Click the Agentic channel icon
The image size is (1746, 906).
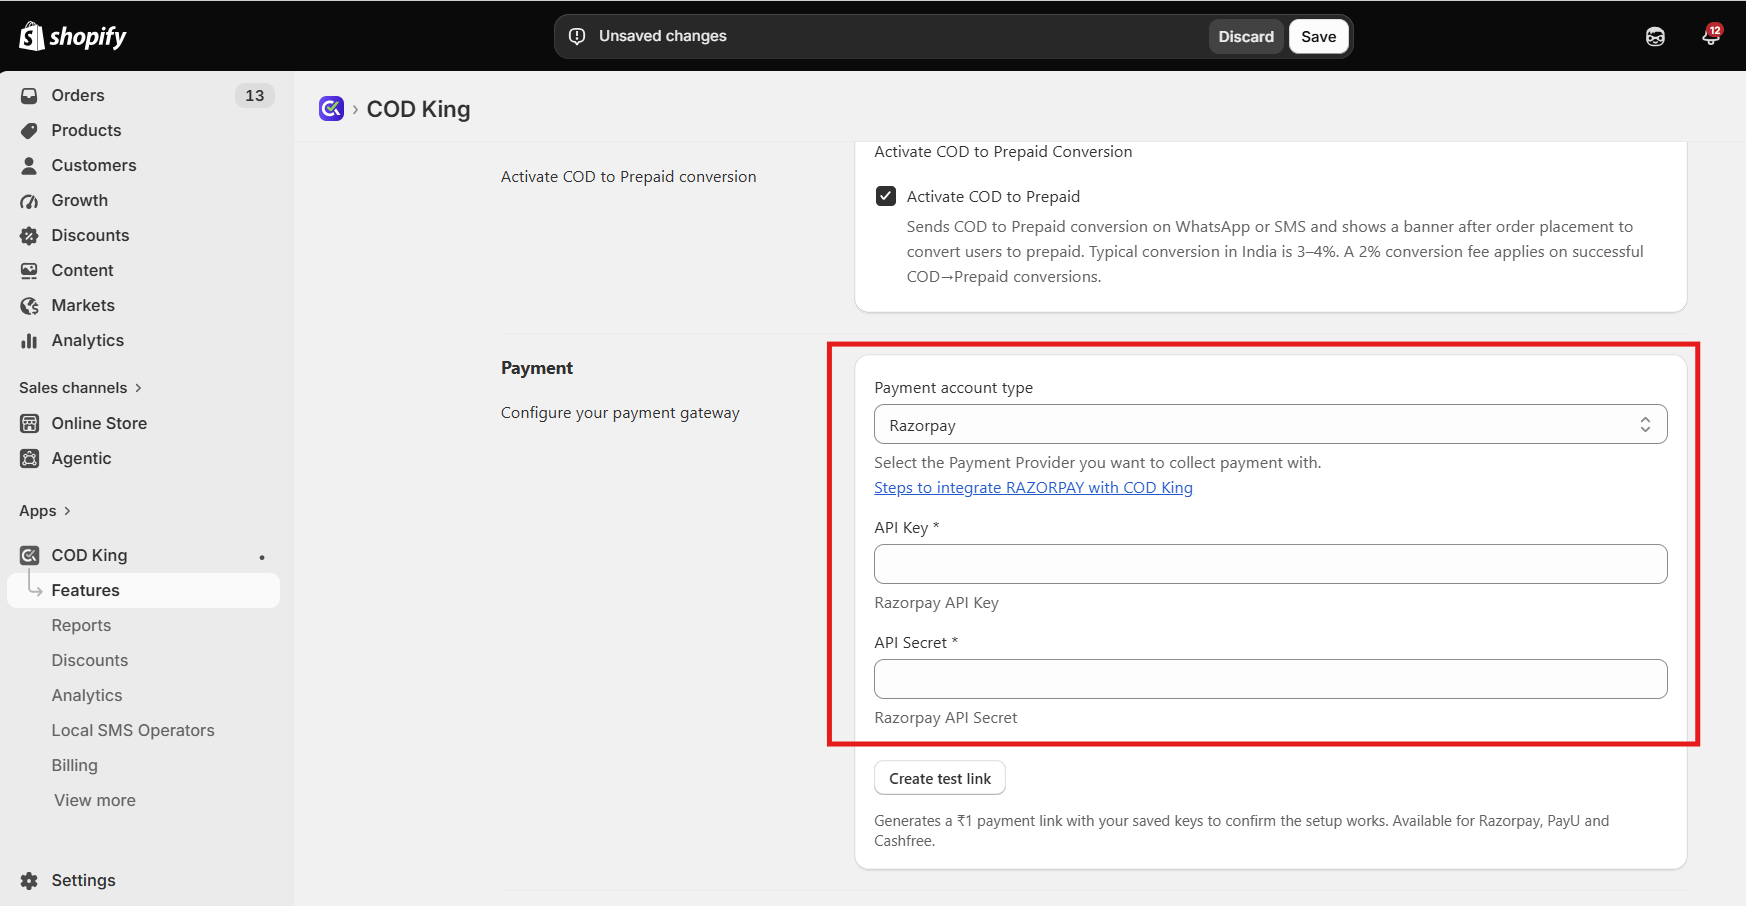[x=29, y=458]
